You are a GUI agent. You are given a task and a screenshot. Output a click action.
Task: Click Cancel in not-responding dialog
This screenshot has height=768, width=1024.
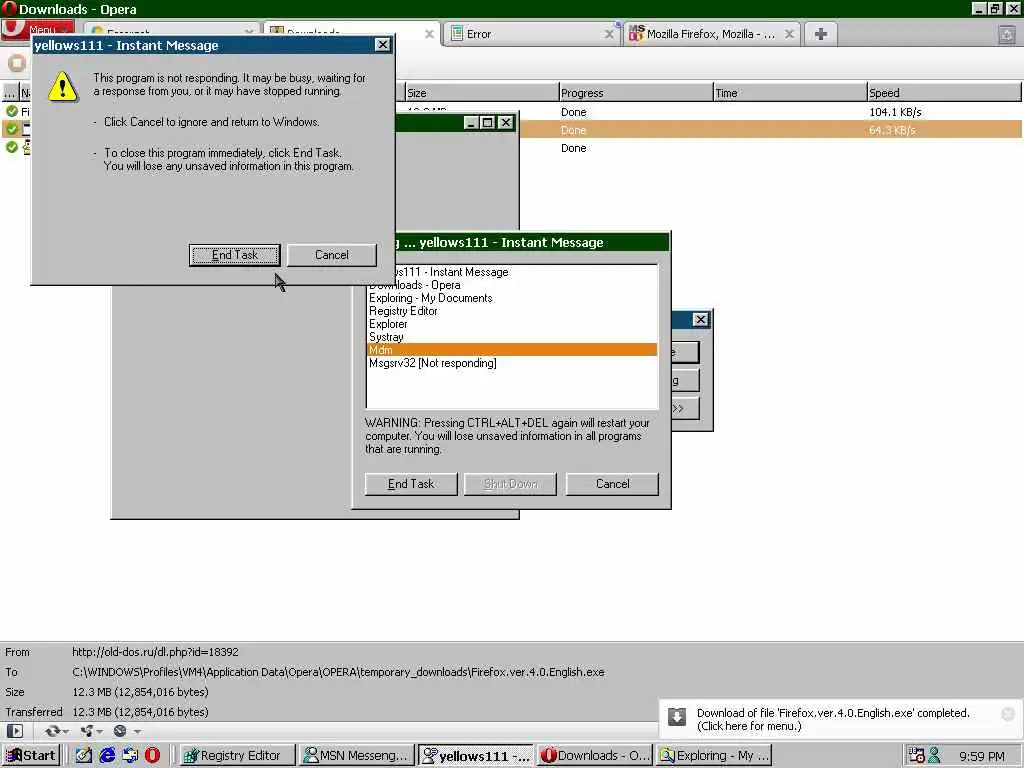332,255
